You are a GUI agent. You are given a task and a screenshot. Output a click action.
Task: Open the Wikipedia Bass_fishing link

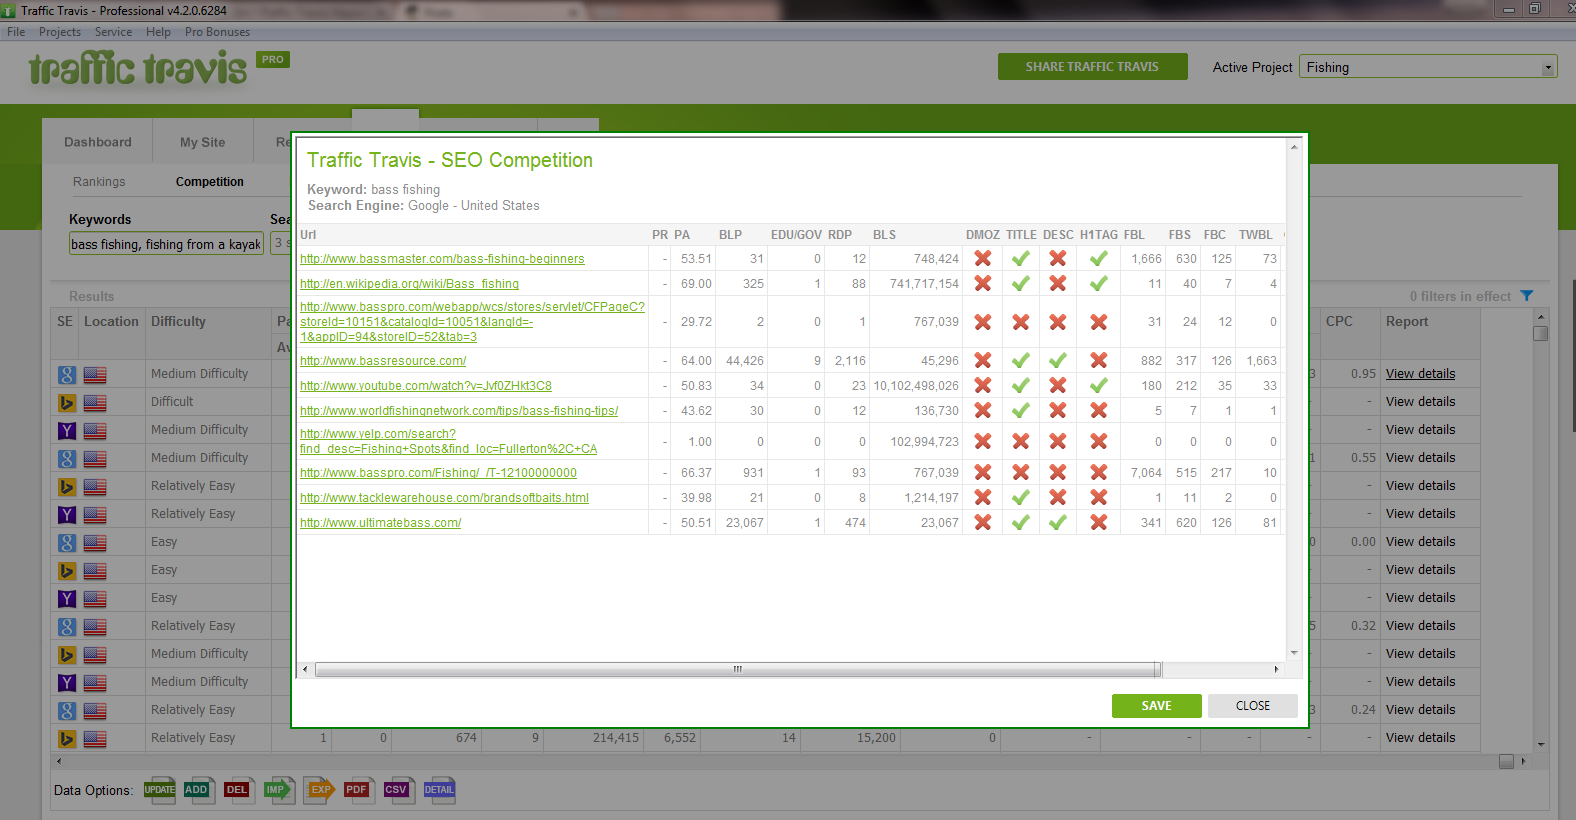(x=409, y=284)
